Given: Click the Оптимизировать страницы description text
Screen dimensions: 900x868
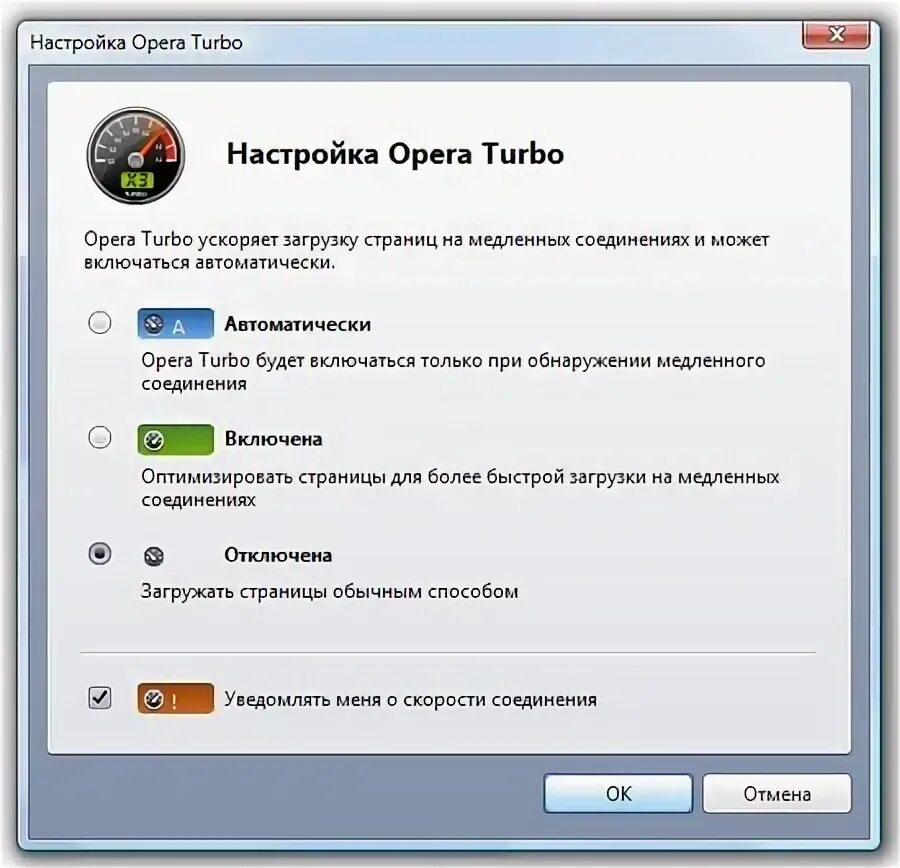Looking at the screenshot, I should [460, 488].
